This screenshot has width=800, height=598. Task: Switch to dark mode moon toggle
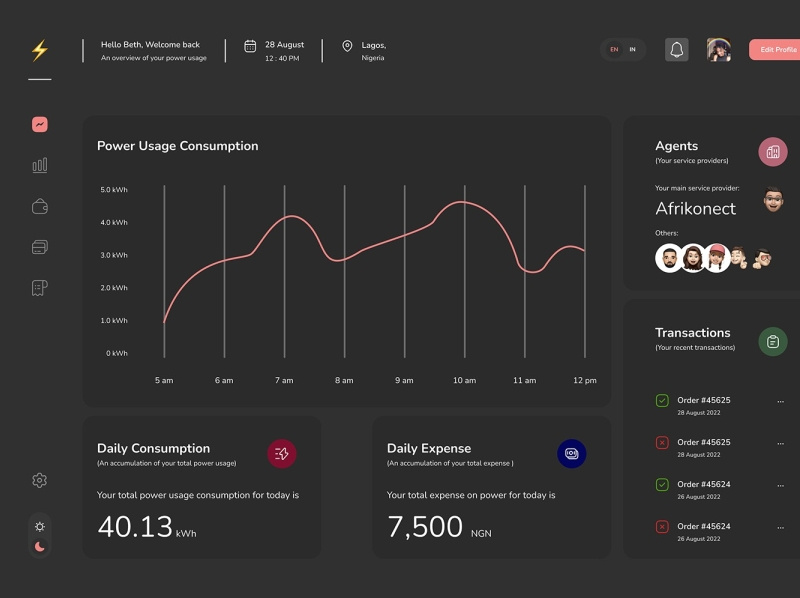(x=40, y=546)
